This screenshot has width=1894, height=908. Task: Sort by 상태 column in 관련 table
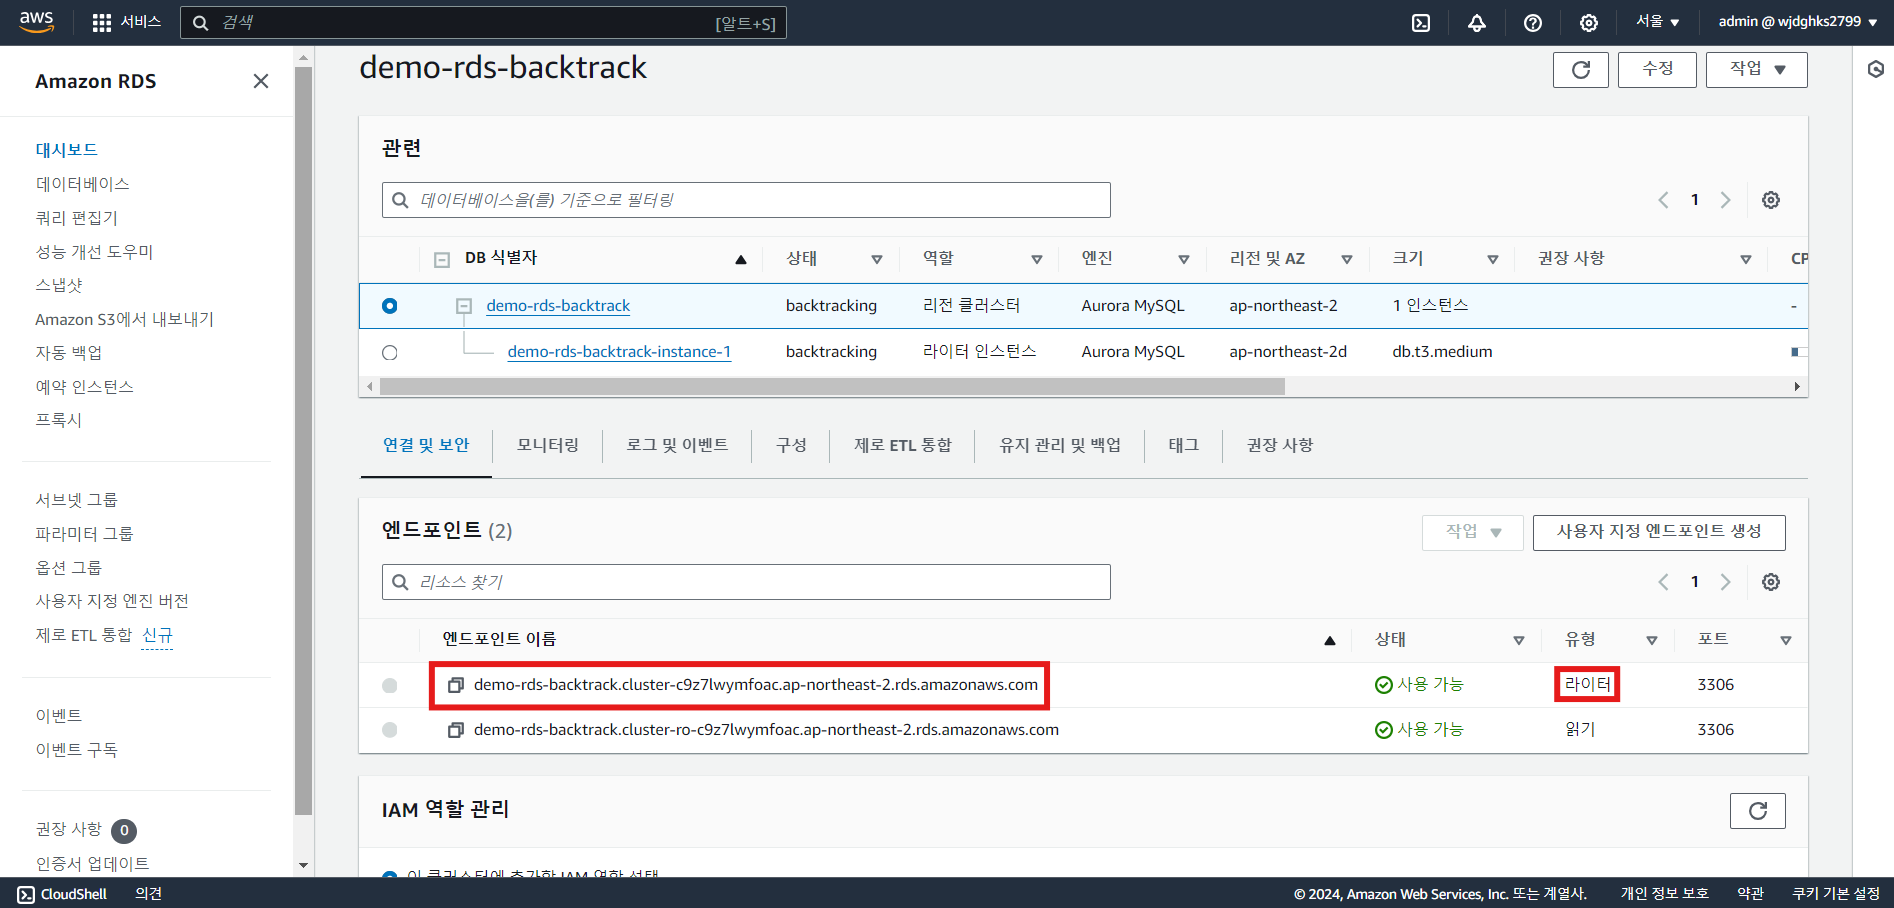(x=877, y=259)
